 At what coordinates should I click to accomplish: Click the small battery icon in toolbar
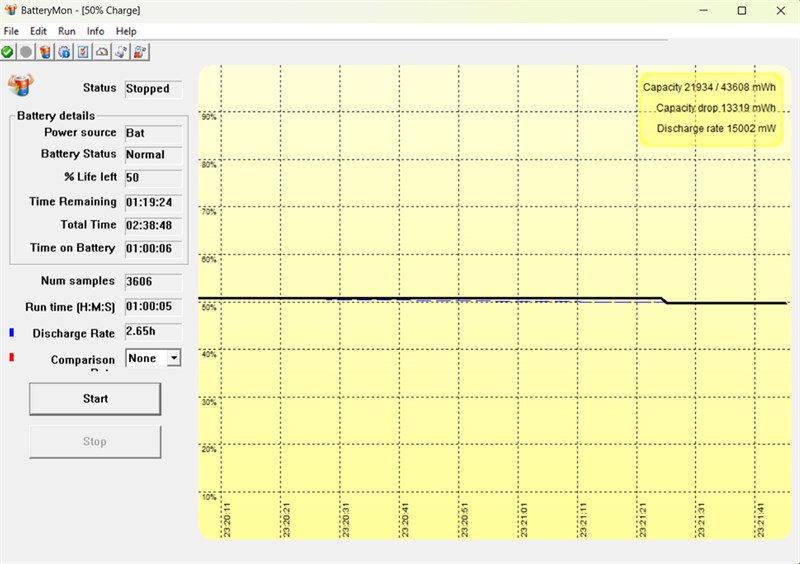[45, 51]
